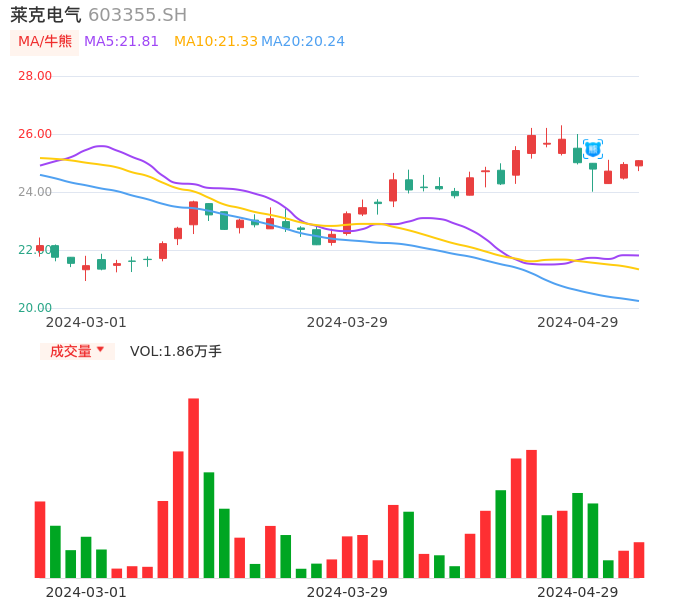Select the 成交量 volume indicator label
The height and width of the screenshot is (606, 686).
pos(70,351)
